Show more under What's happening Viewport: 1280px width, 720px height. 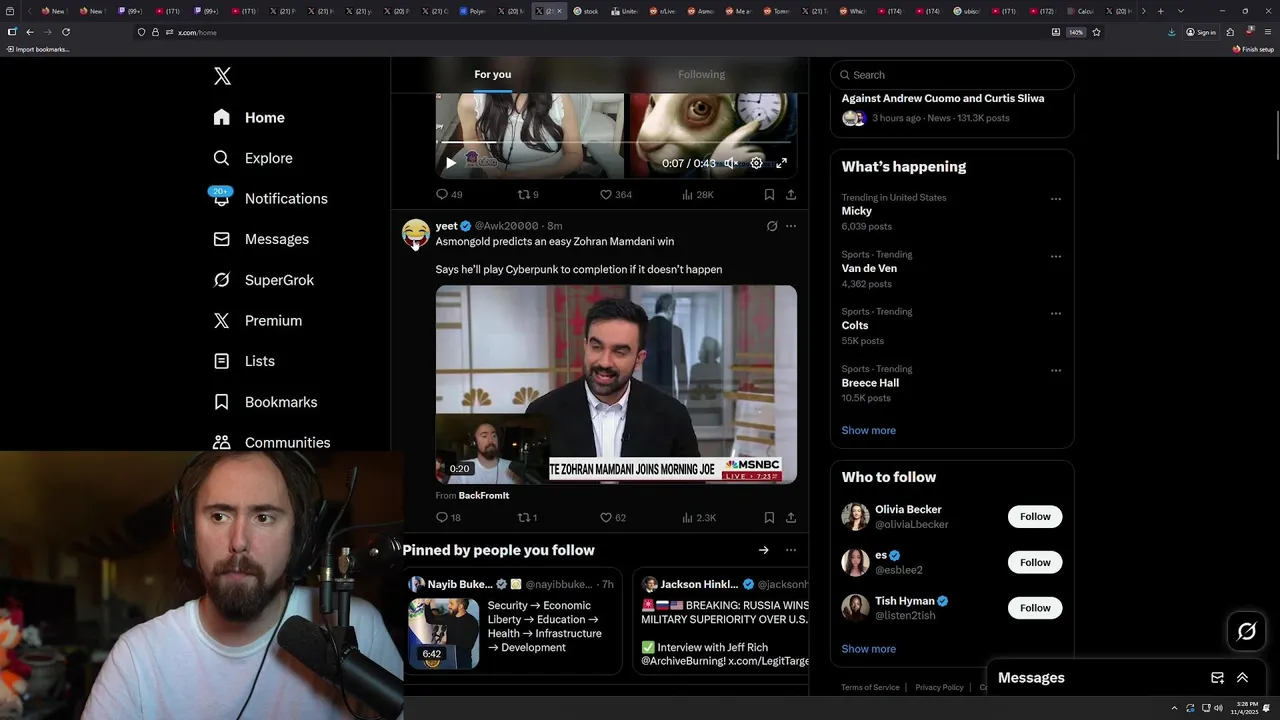868,430
